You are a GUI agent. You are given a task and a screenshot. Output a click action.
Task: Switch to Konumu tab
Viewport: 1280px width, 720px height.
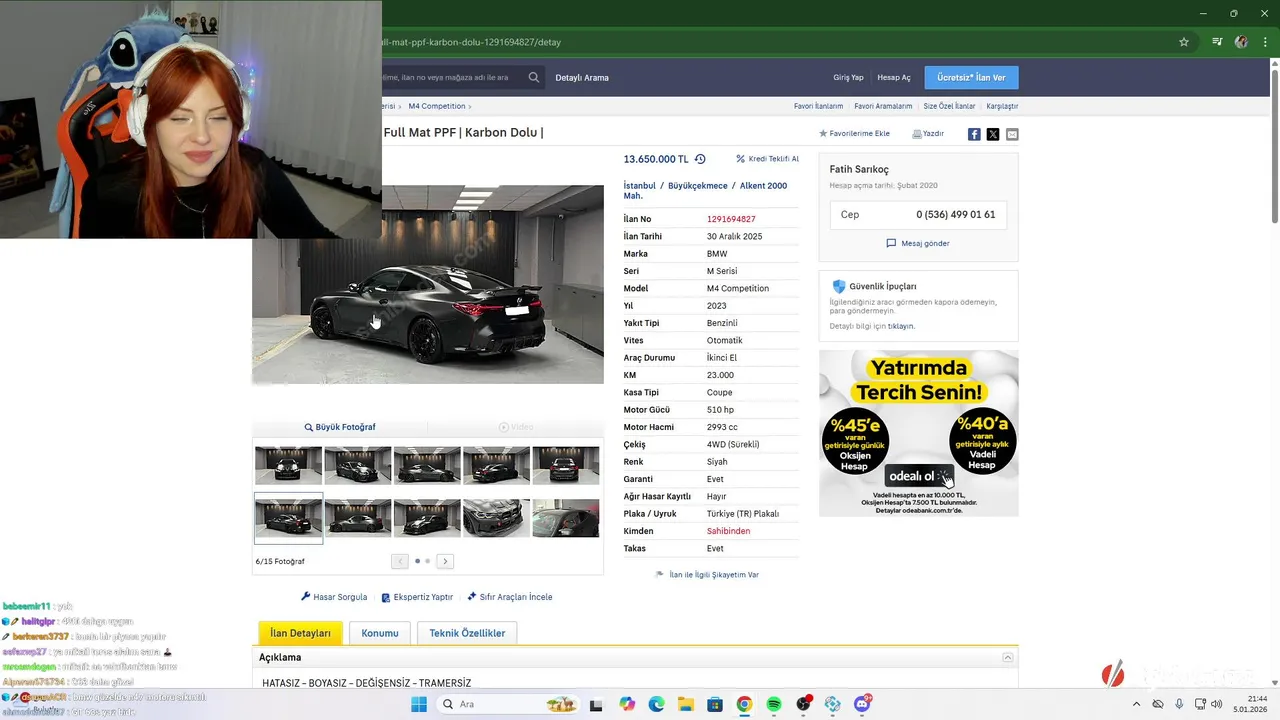coord(380,633)
